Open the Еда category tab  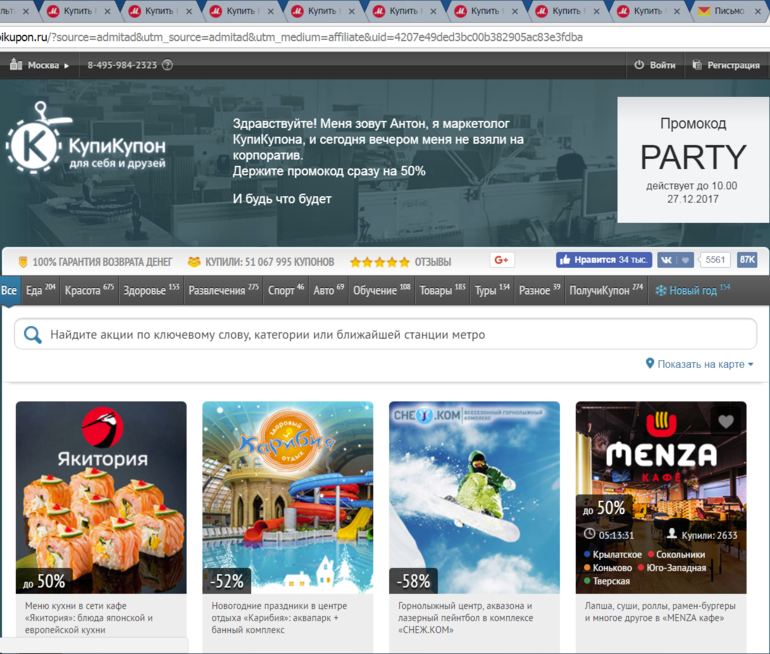pos(39,291)
